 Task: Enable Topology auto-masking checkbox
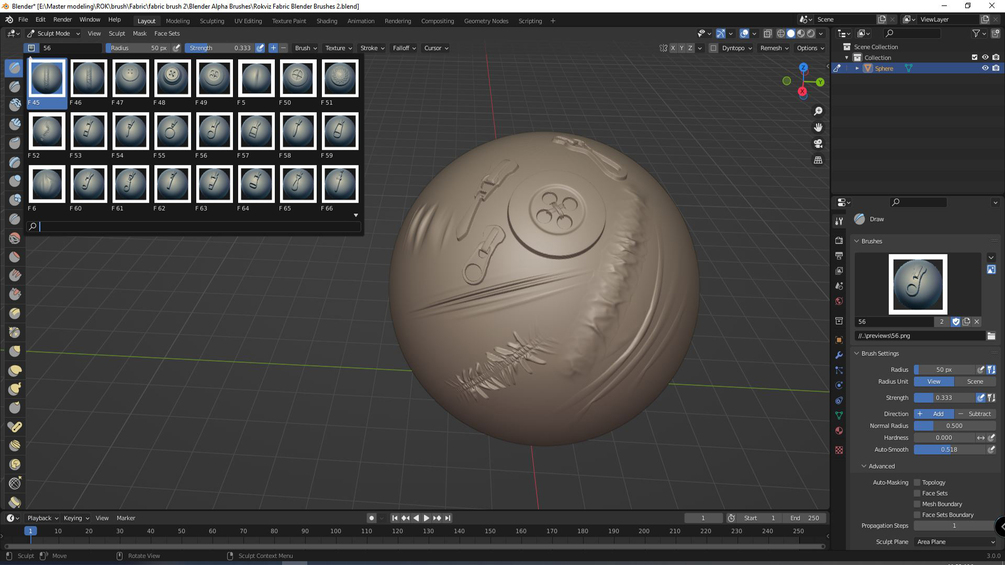click(x=917, y=482)
